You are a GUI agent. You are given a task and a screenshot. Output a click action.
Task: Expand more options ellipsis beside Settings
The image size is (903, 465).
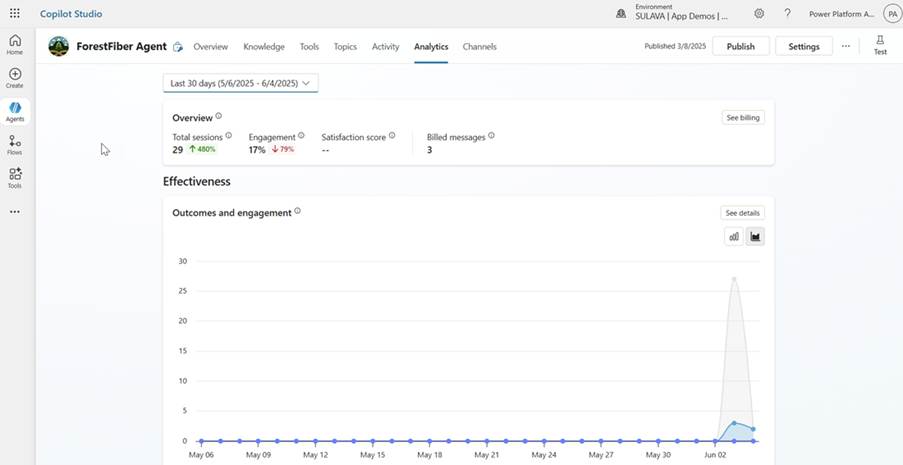tap(846, 46)
